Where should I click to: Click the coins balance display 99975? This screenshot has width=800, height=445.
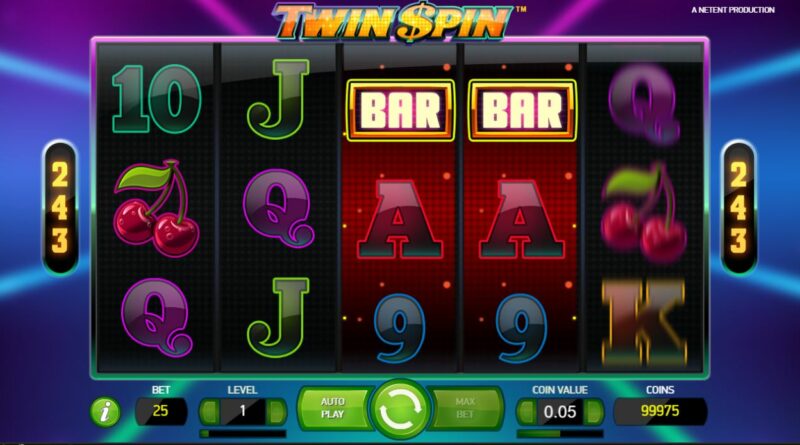coord(660,411)
